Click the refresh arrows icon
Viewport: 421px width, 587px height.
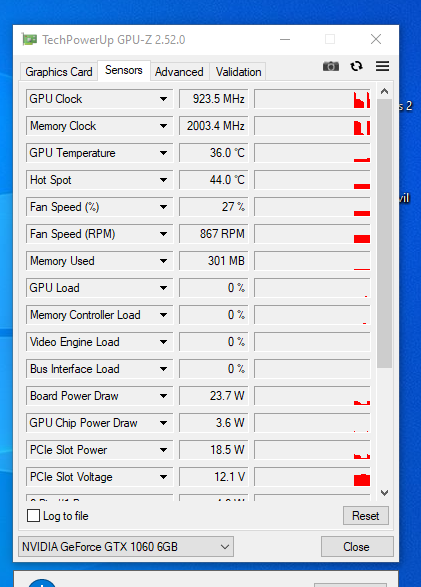[357, 66]
